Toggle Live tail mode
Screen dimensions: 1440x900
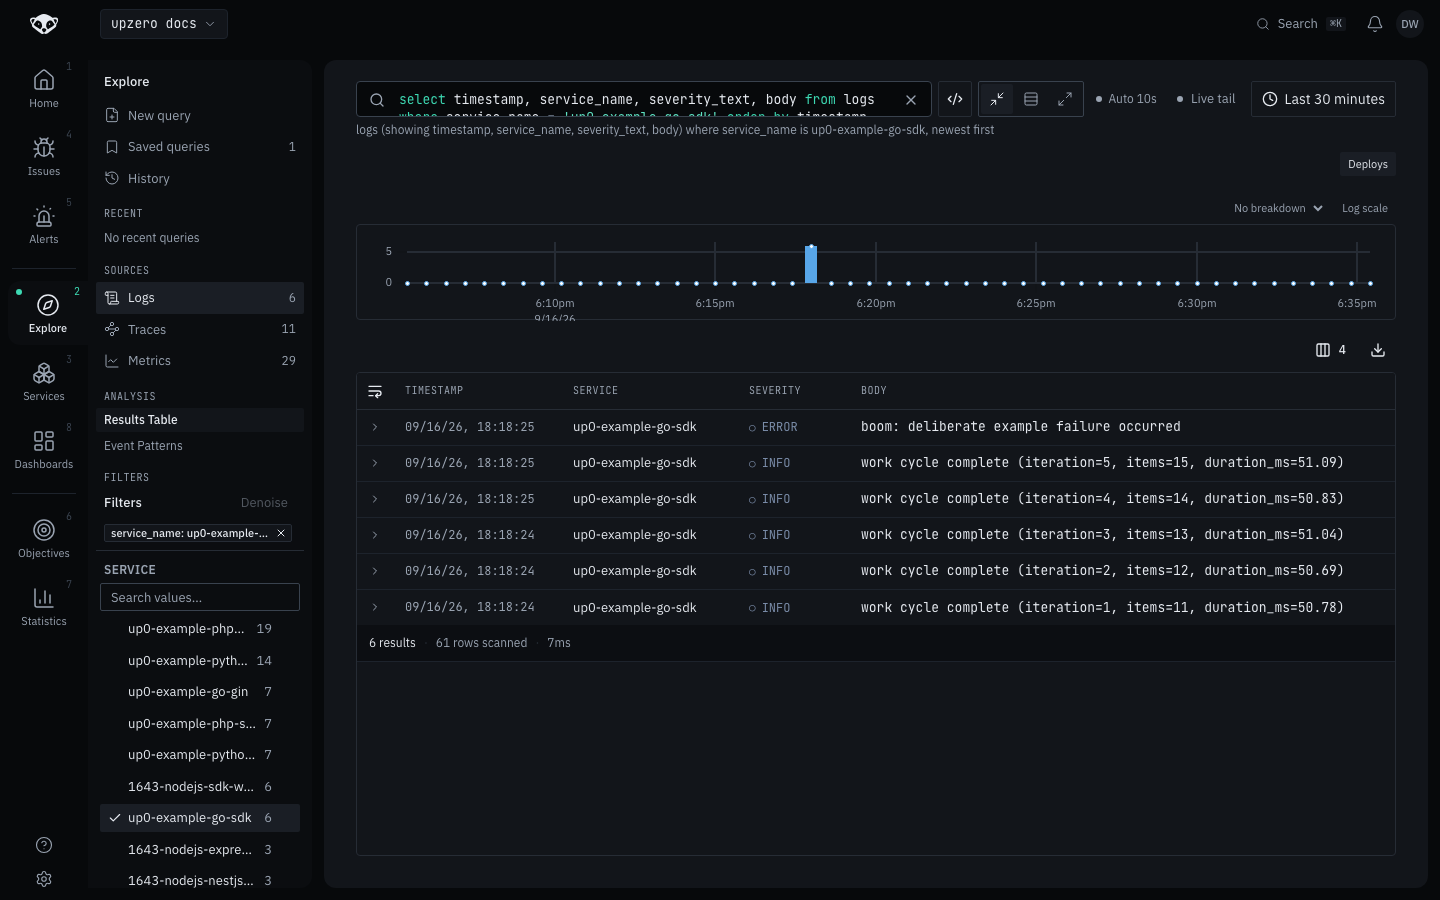coord(1206,99)
